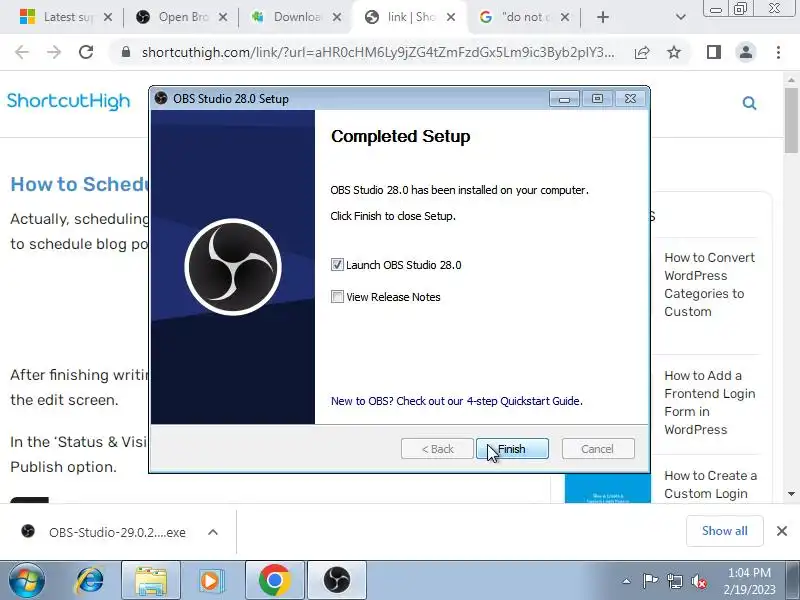Open the network tray icon

[x=674, y=581]
